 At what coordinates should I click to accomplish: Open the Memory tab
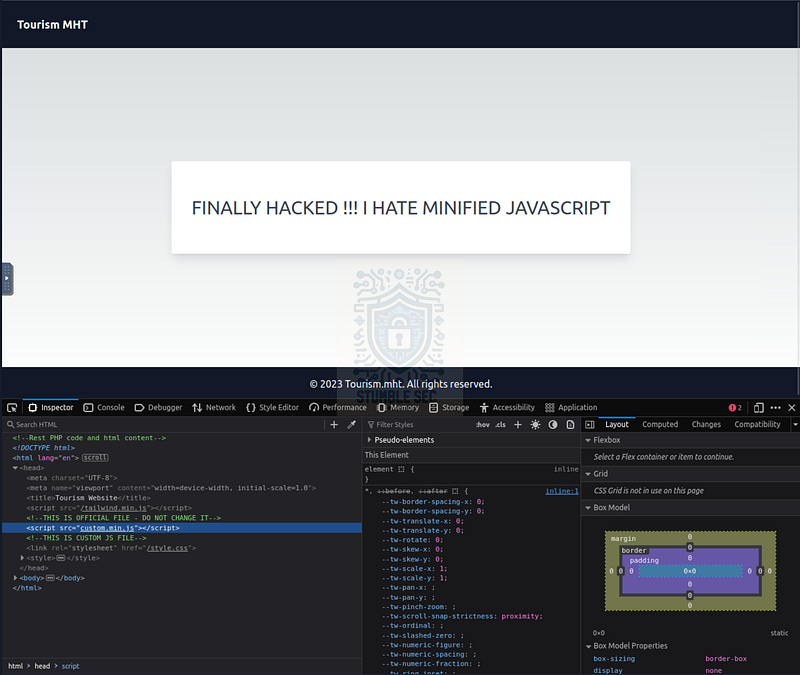click(398, 408)
